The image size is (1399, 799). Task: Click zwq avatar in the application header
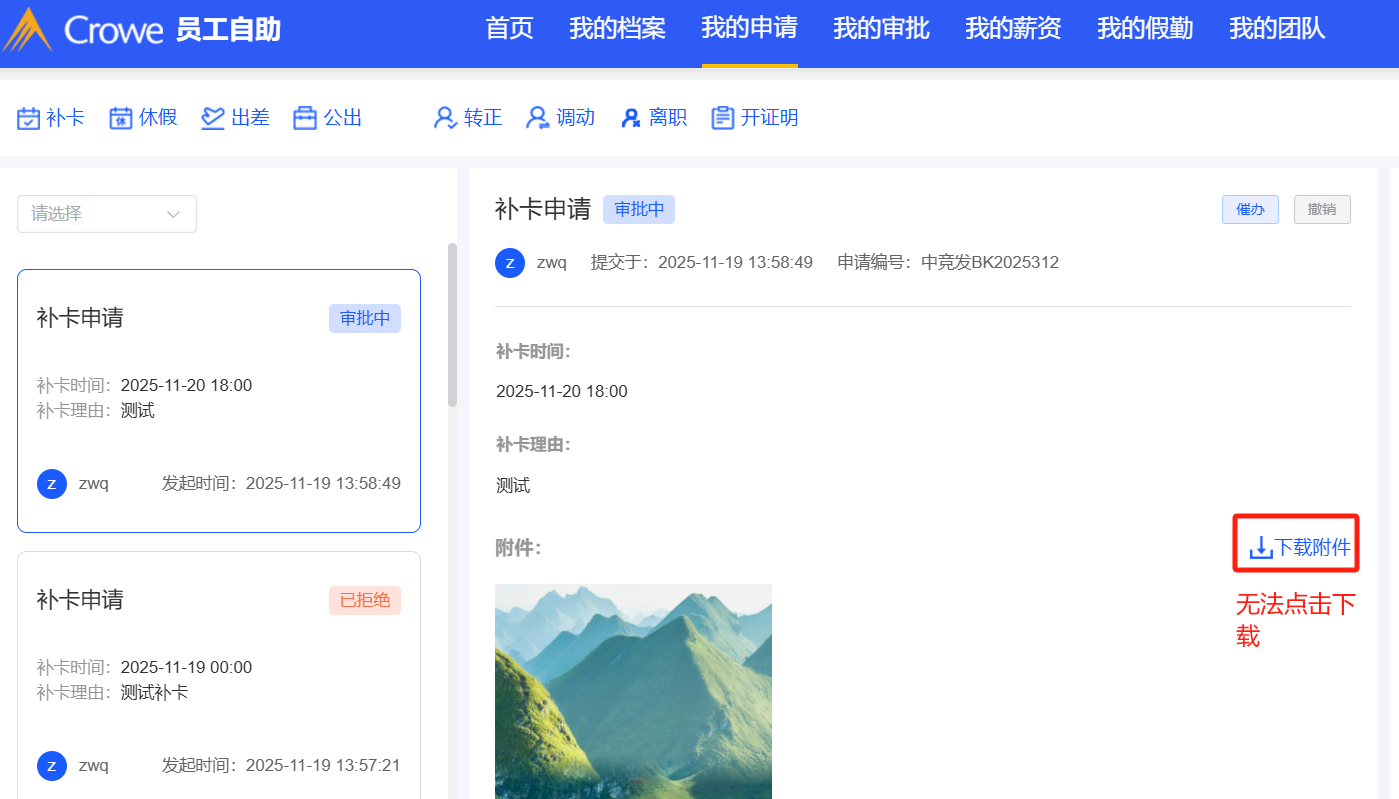pos(510,263)
